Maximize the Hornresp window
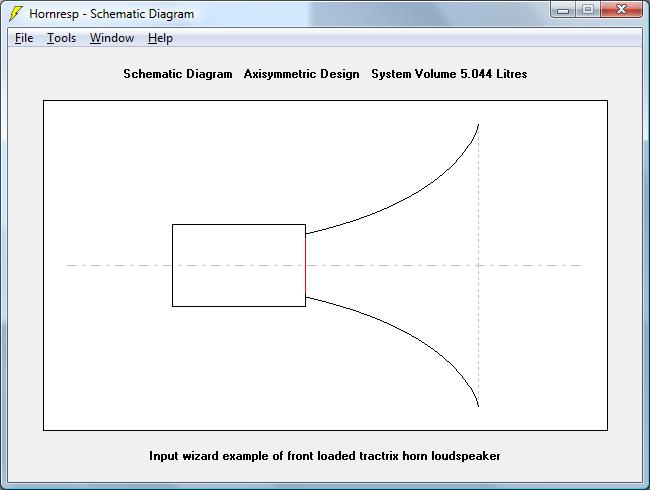The width and height of the screenshot is (650, 490). [587, 10]
